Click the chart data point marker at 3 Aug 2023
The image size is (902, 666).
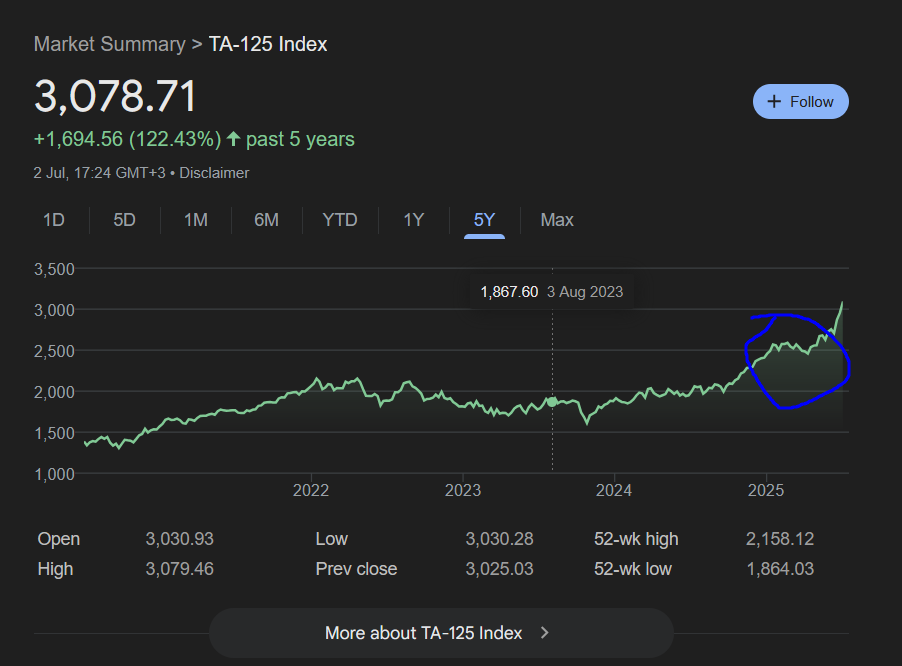(552, 402)
